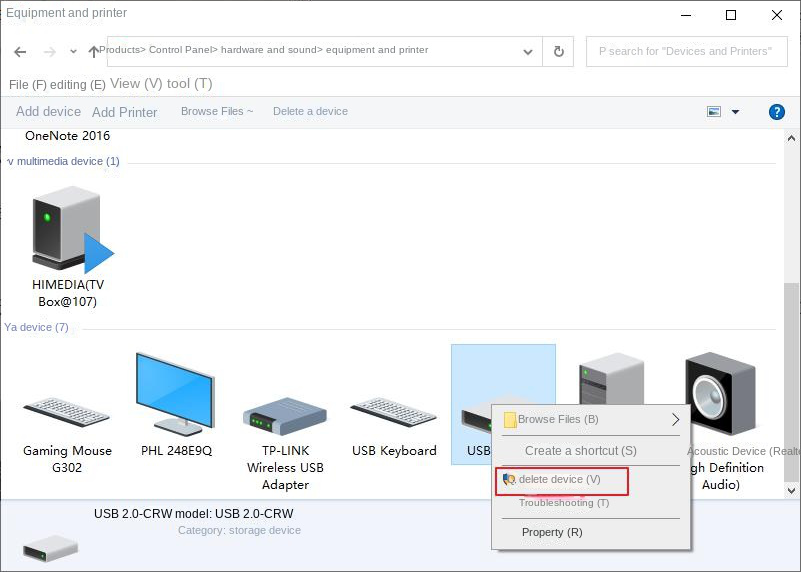Select the Gaming Mouse G302 device
This screenshot has height=572, width=801.
[x=67, y=412]
